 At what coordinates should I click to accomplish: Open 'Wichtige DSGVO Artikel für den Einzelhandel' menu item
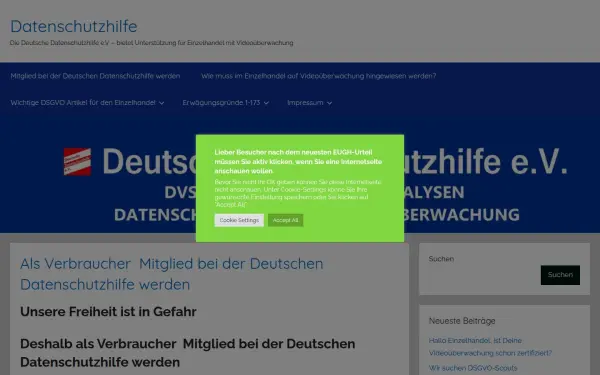coord(83,103)
